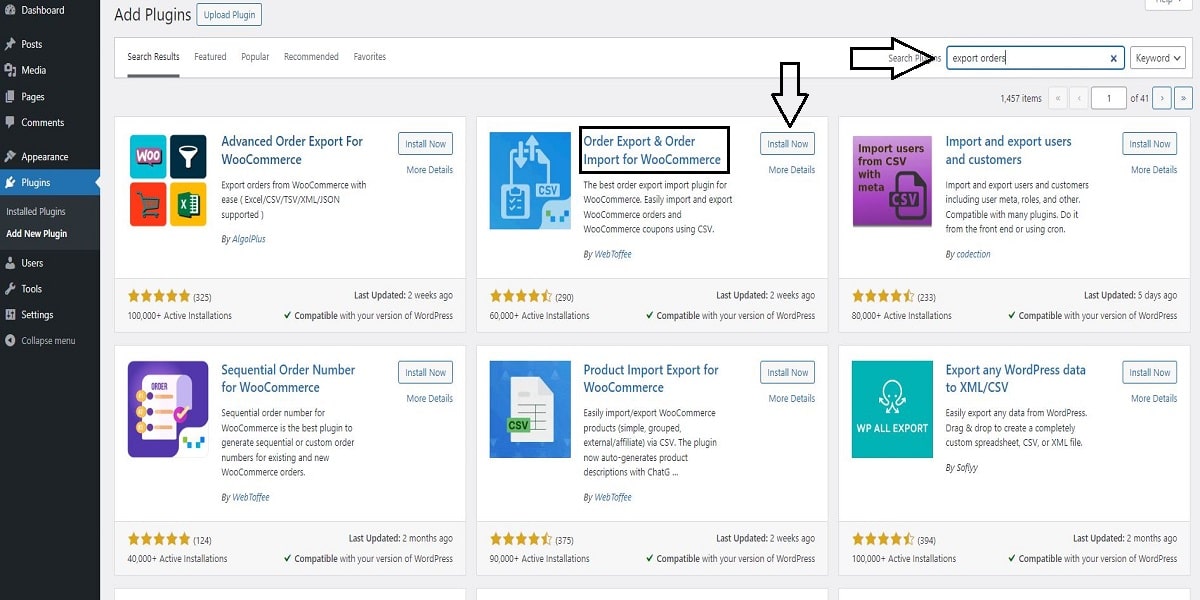Open Advanced Order Export For WooCommerce title
The height and width of the screenshot is (600, 1200).
292,150
